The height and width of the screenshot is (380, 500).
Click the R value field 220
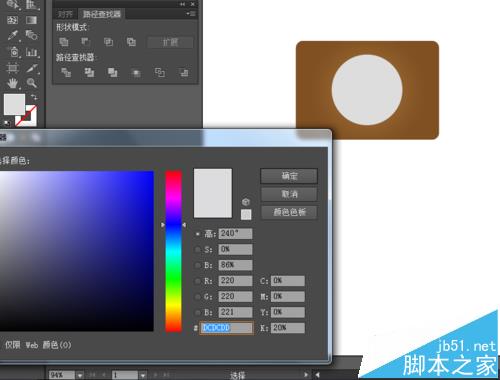235,281
